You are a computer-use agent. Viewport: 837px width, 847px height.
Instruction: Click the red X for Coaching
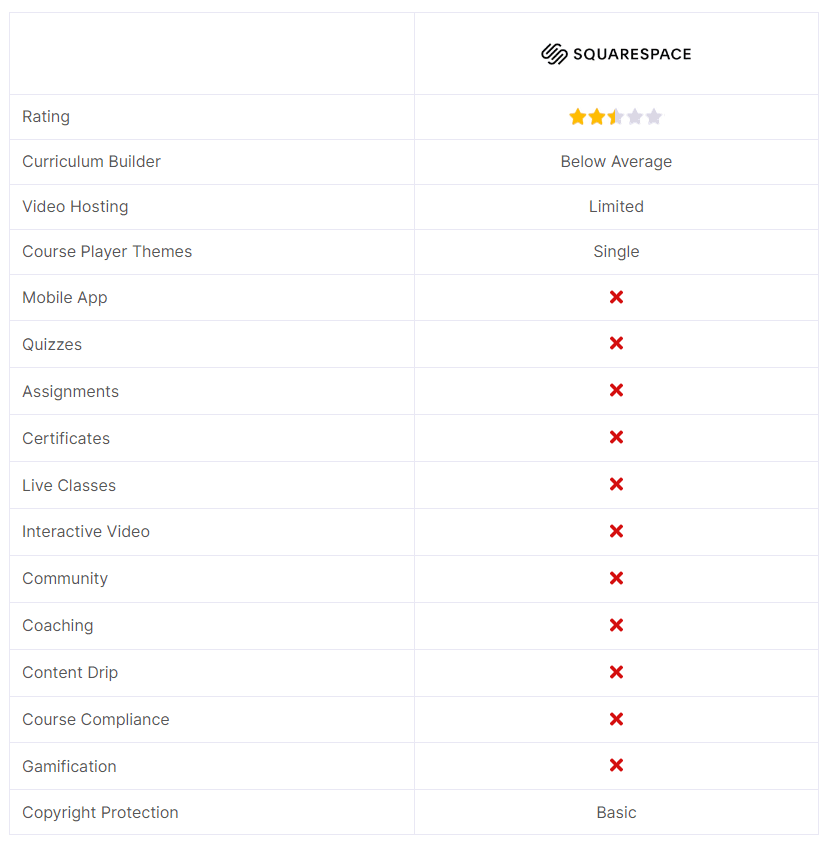click(x=616, y=625)
